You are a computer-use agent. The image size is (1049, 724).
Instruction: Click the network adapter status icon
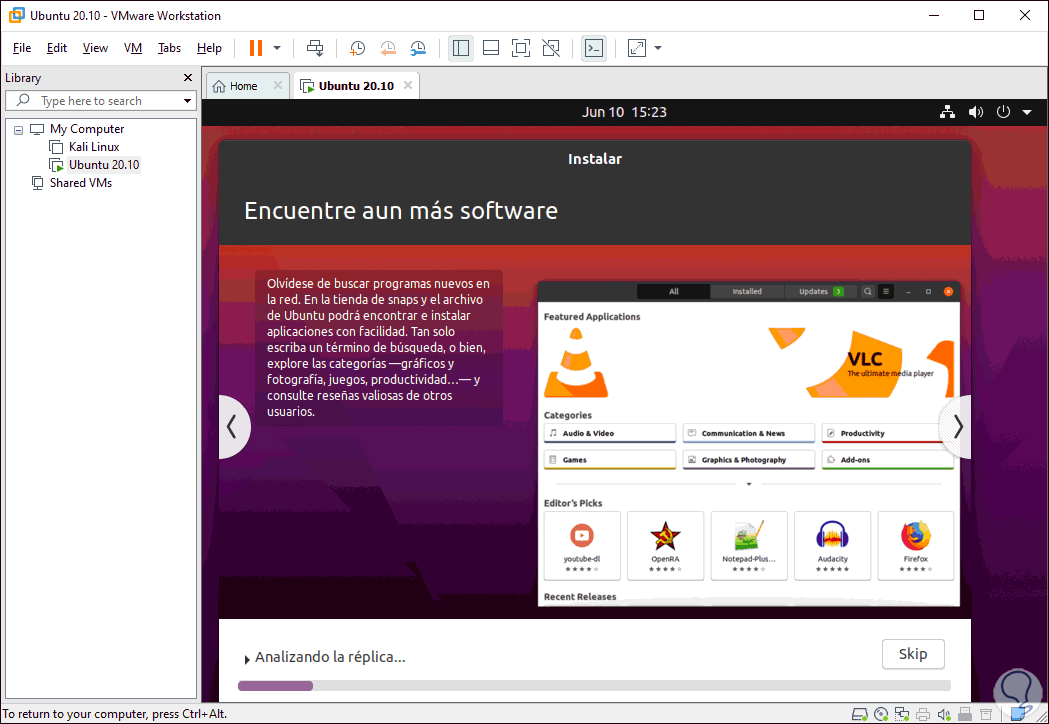tap(902, 714)
